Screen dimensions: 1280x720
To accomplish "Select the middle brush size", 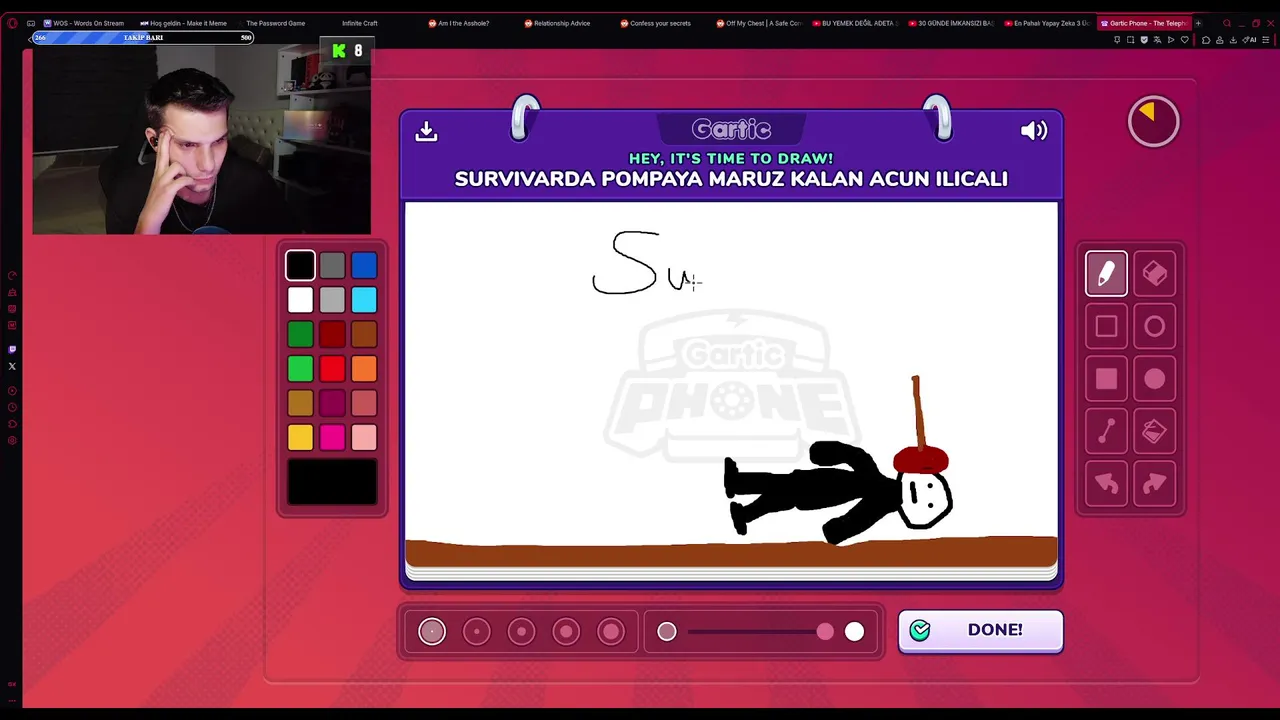I will point(521,631).
